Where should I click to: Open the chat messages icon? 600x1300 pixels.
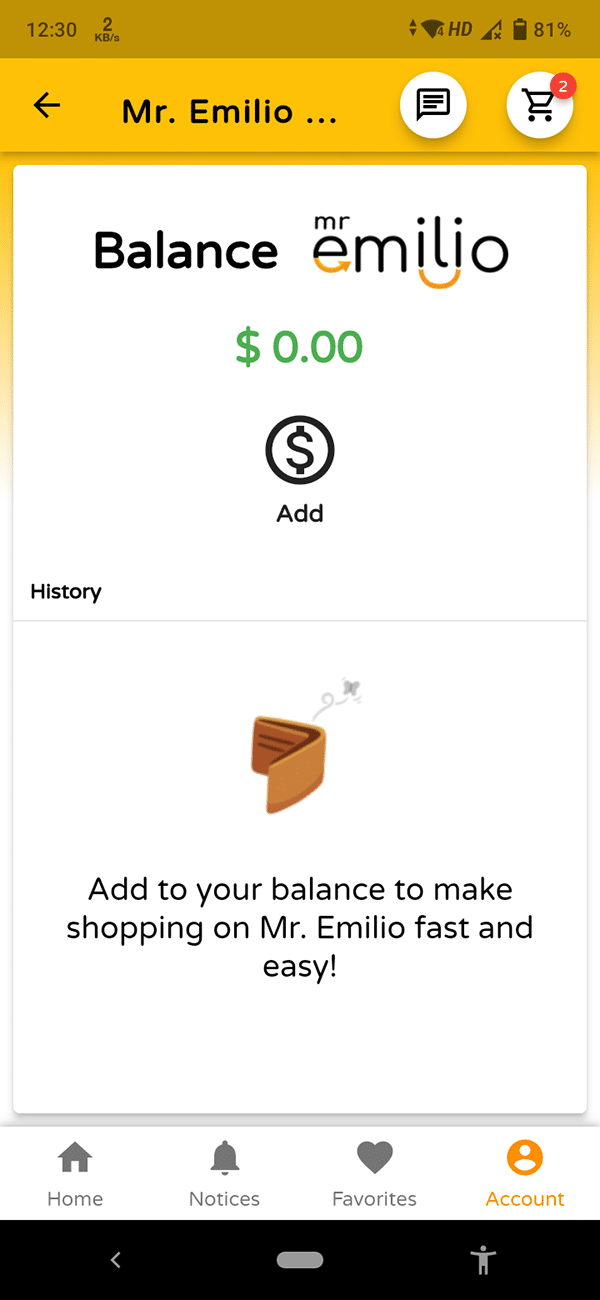432,105
